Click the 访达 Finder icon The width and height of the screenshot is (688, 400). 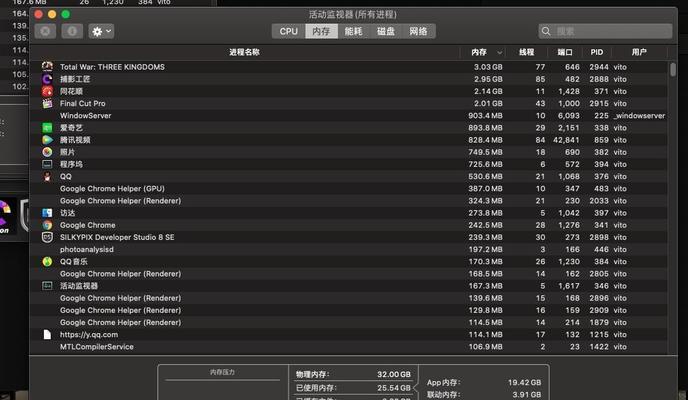coord(47,213)
